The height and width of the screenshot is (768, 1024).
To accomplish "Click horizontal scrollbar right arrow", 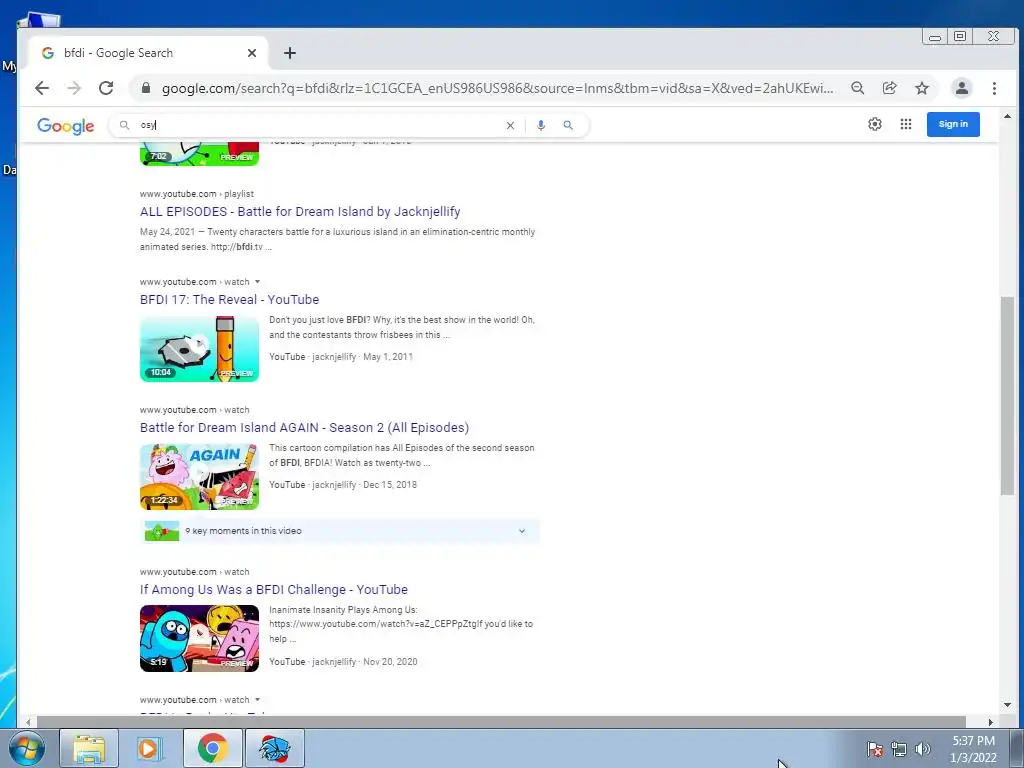I will coord(991,722).
